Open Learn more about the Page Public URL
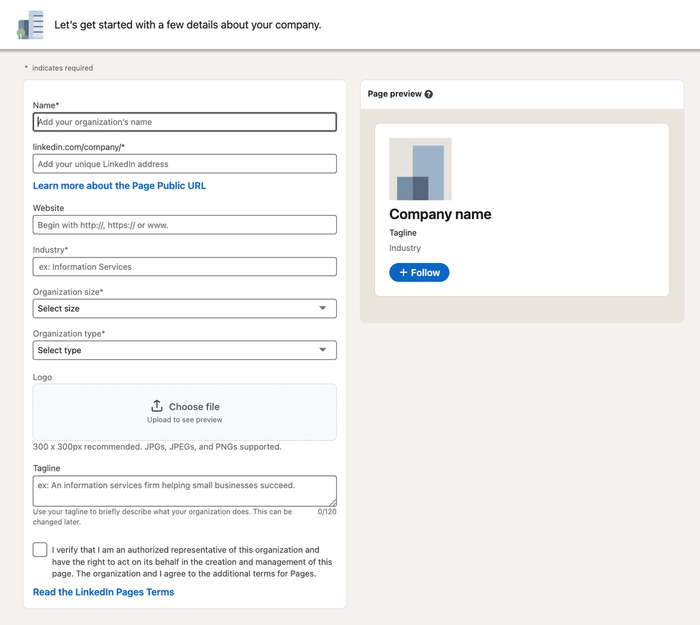Viewport: 700px width, 625px height. [119, 186]
